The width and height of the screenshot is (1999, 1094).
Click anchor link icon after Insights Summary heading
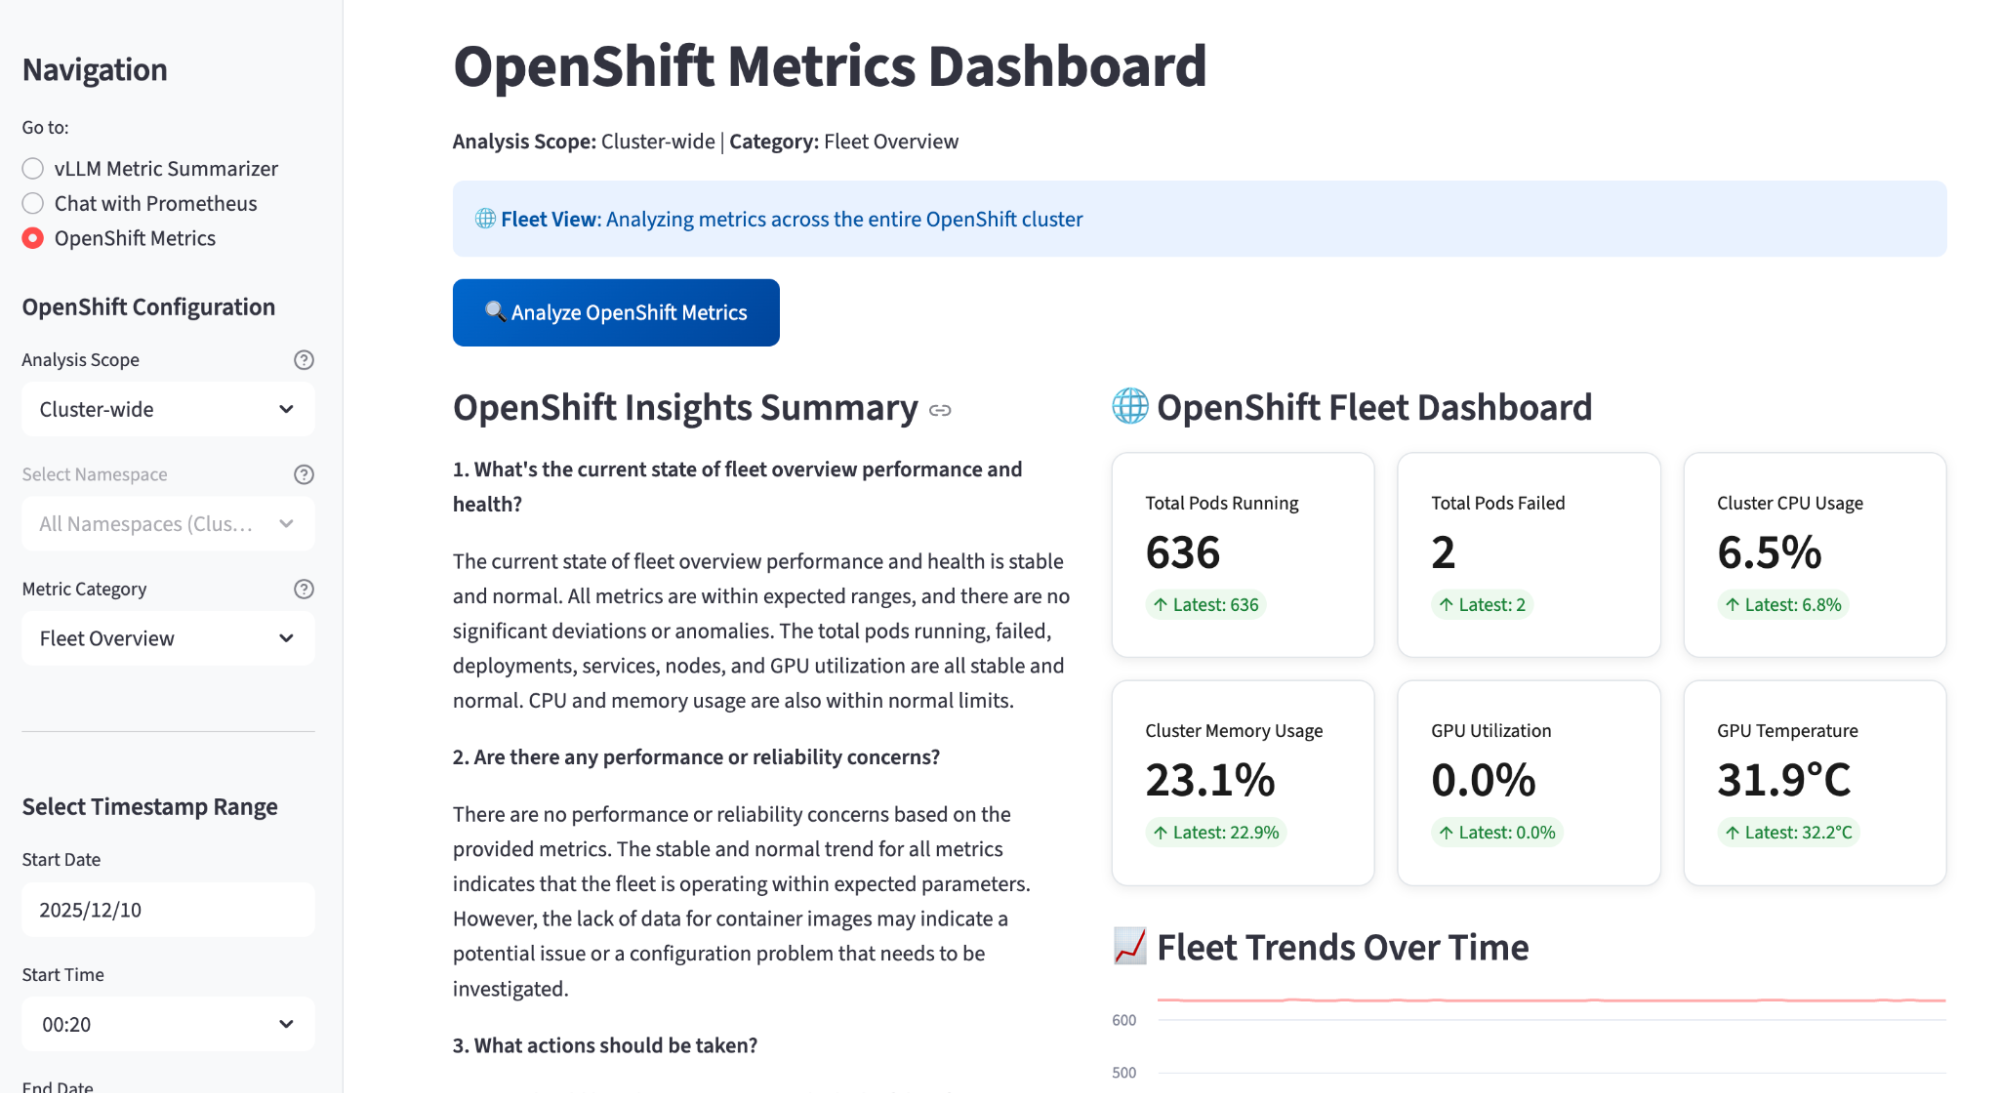(940, 410)
